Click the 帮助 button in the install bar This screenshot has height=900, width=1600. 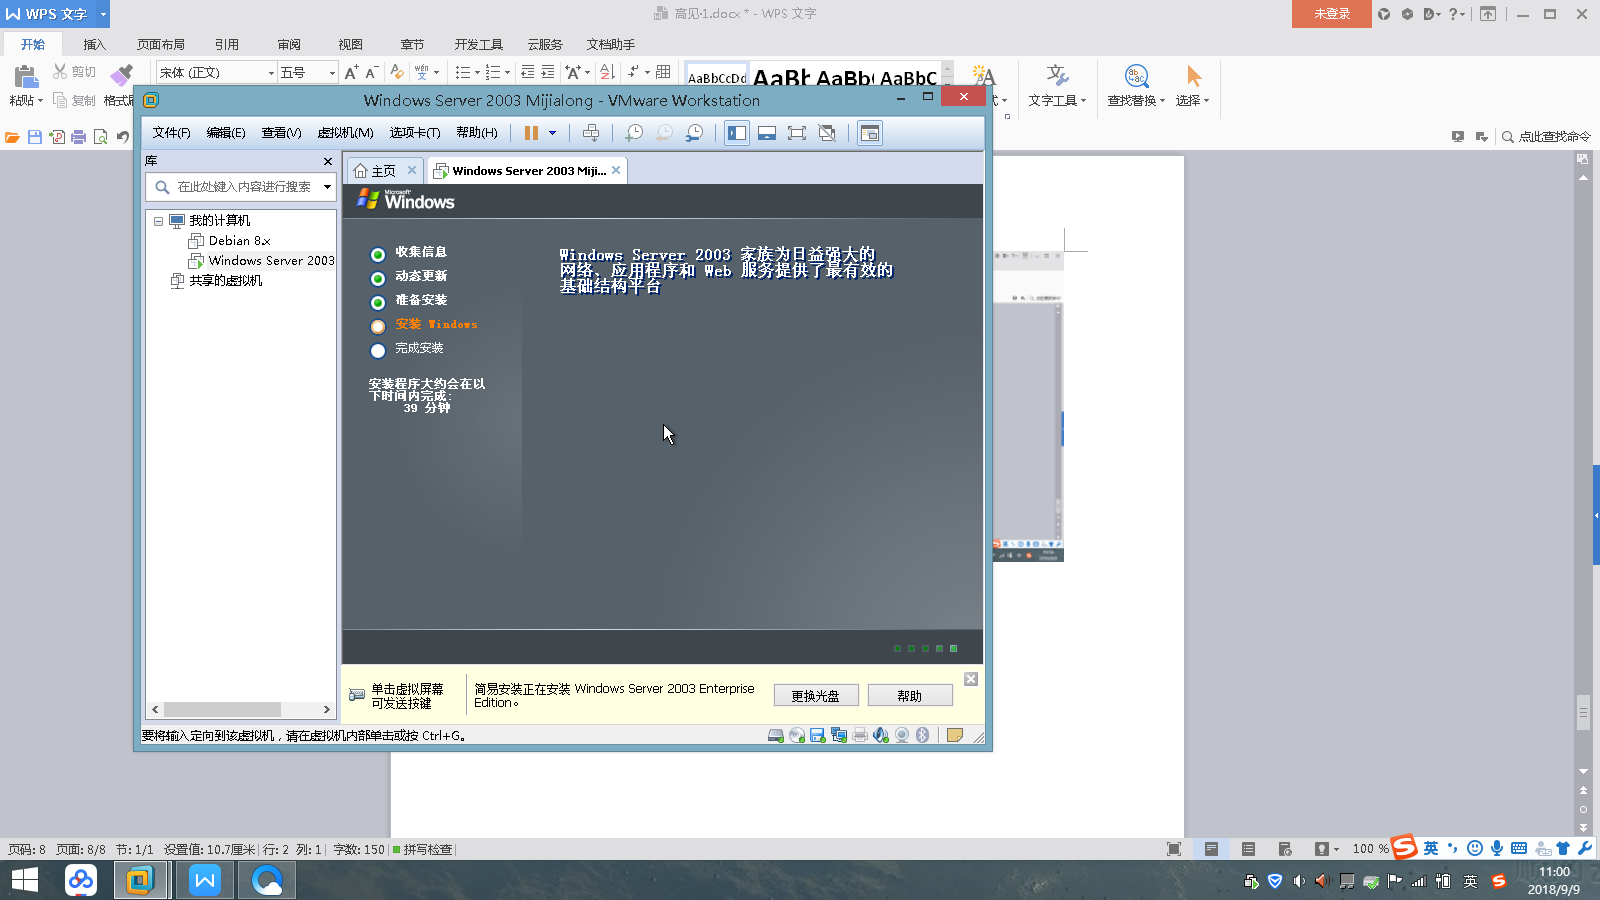coord(910,696)
